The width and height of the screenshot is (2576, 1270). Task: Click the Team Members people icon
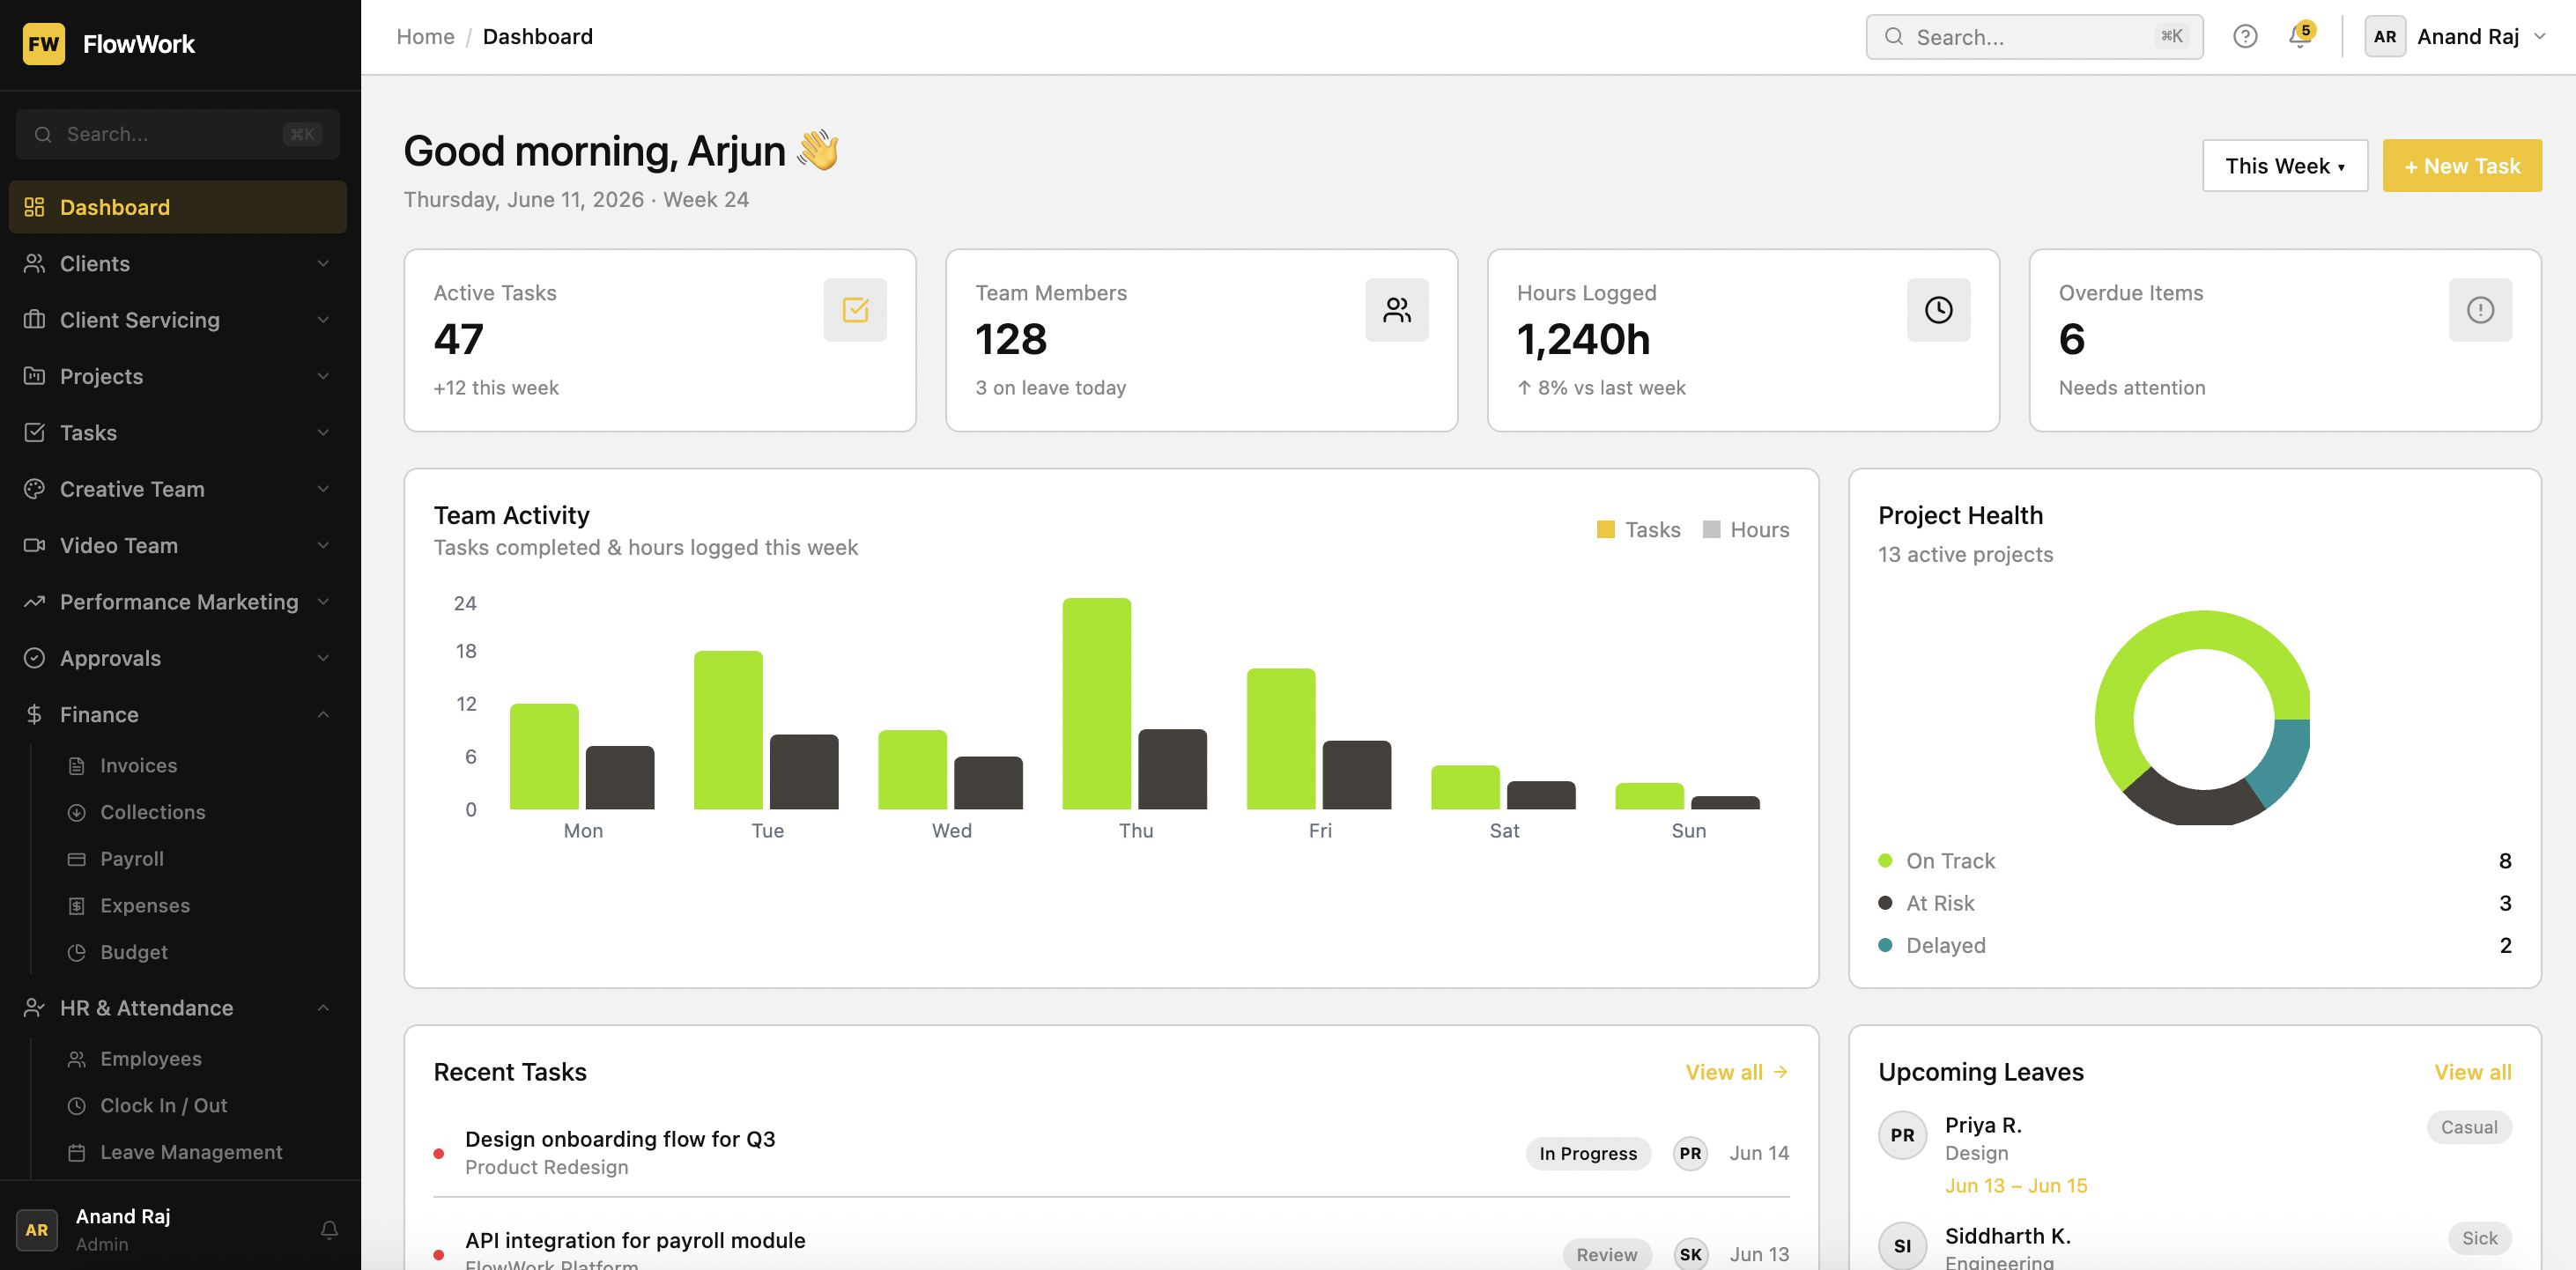[x=1396, y=310]
